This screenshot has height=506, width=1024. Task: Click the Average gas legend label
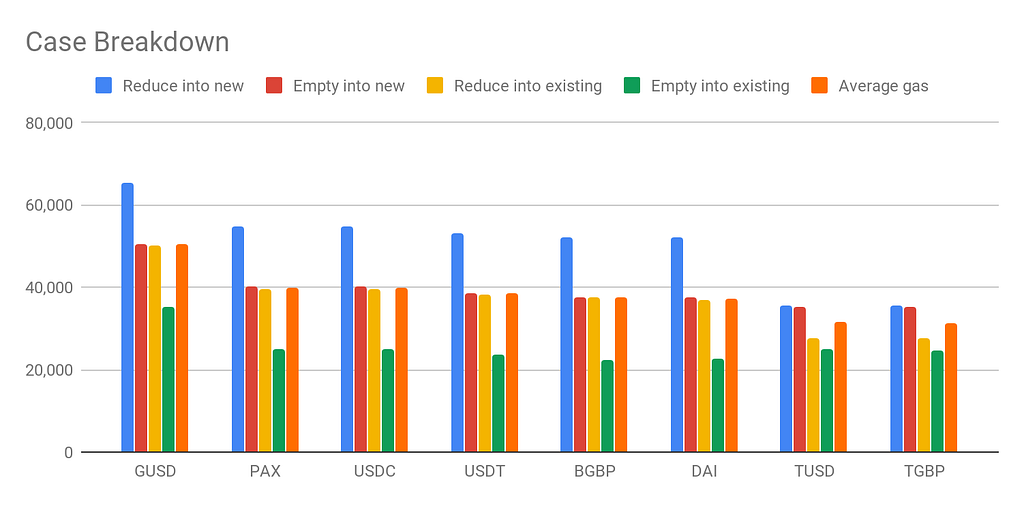tap(884, 86)
